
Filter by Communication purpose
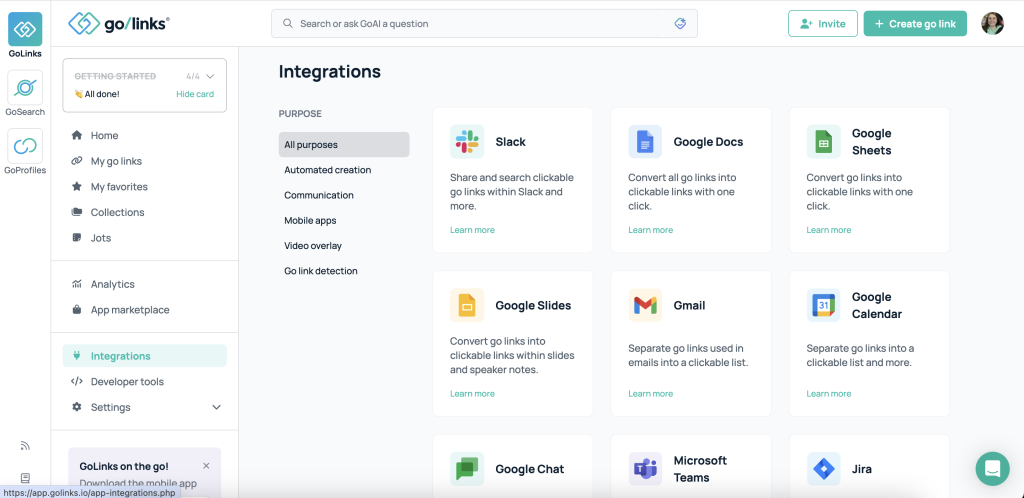click(319, 195)
